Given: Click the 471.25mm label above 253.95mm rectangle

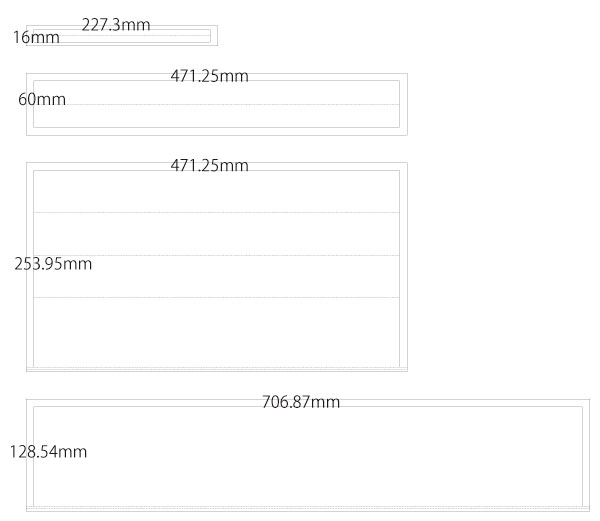Looking at the screenshot, I should click(x=209, y=166).
